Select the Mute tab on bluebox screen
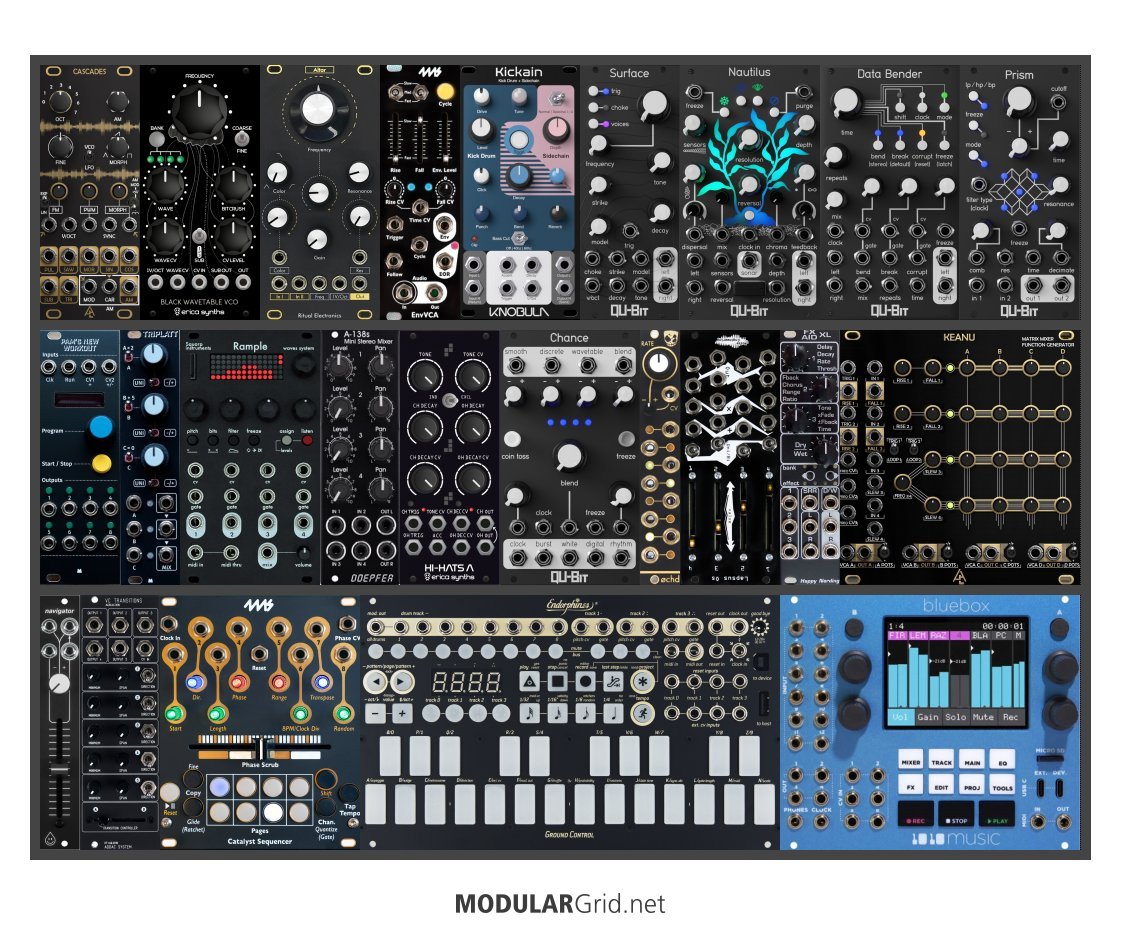 (x=983, y=717)
